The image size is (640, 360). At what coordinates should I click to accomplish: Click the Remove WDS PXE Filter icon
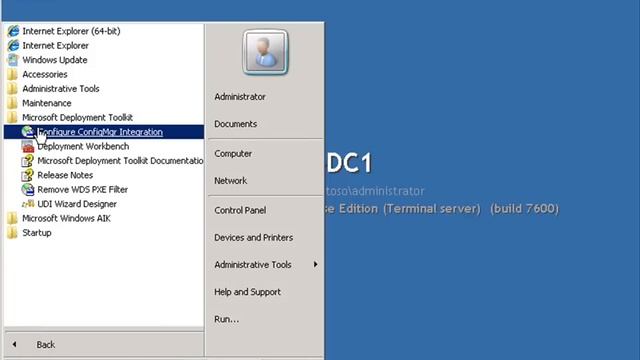(28, 189)
